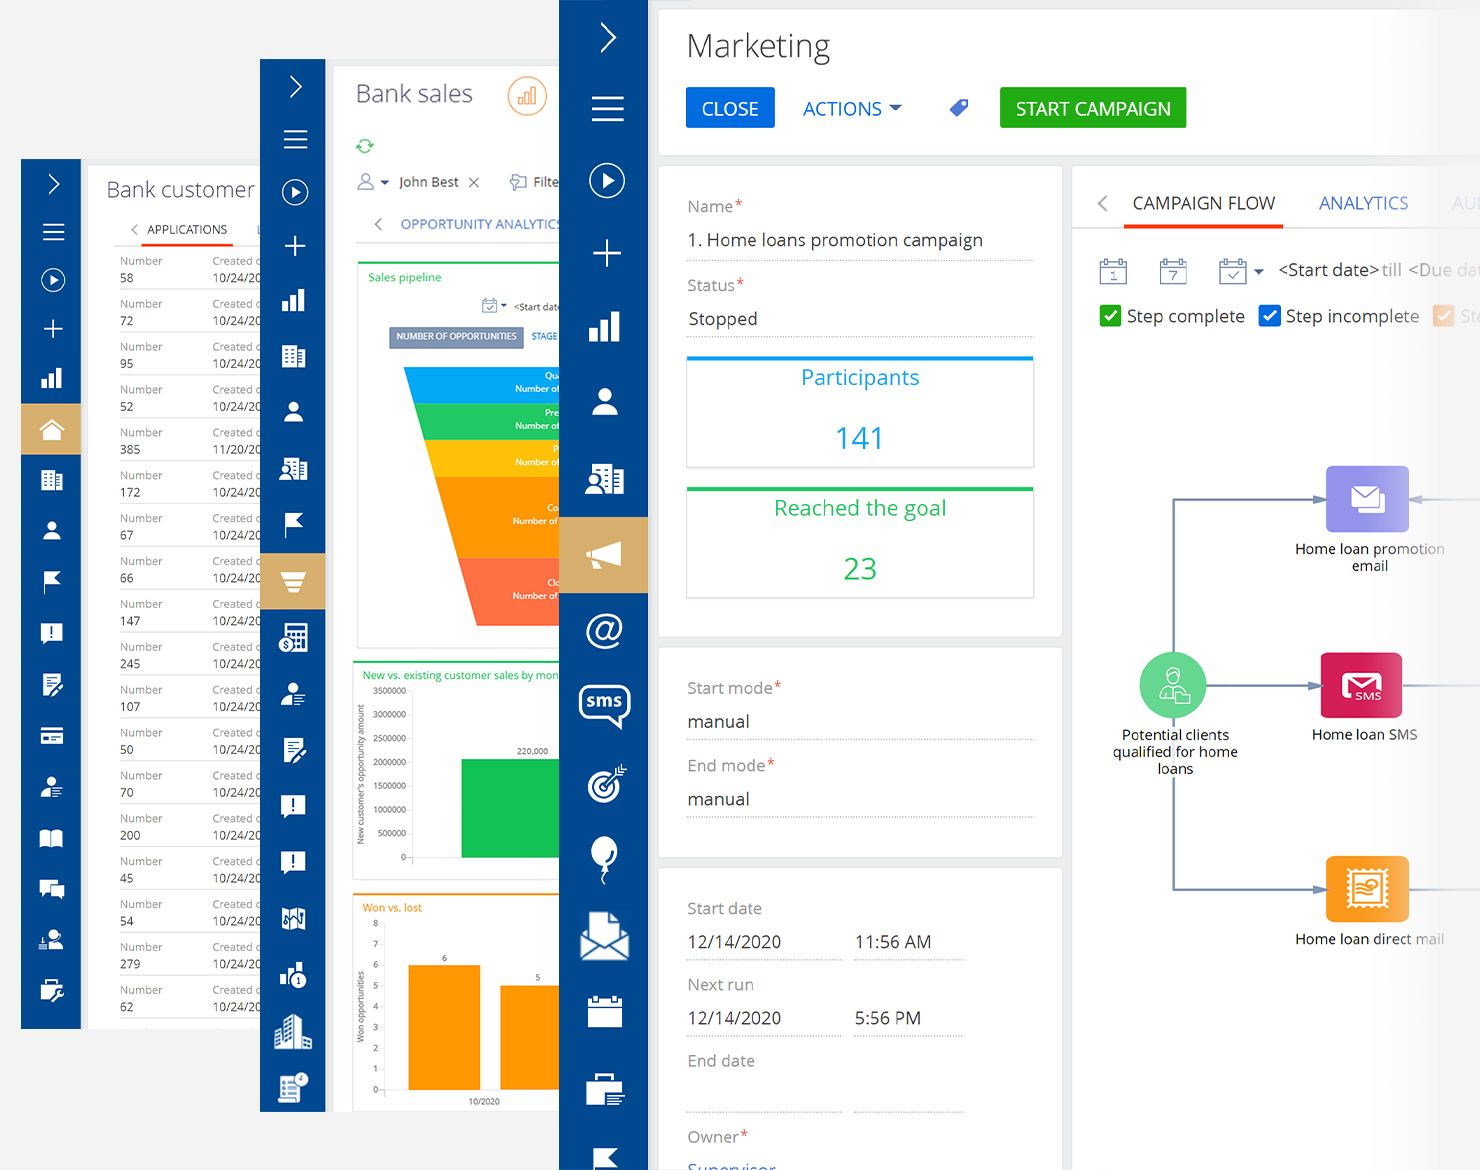Switch to the ANALYTICS tab
Viewport: 1480px width, 1170px height.
pos(1363,203)
